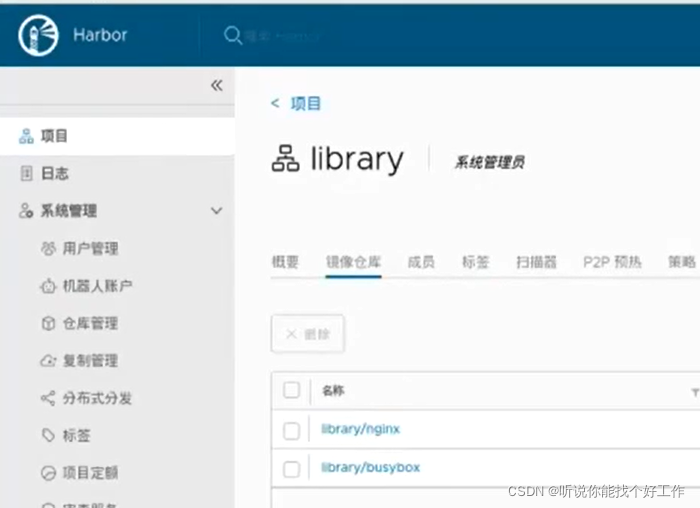This screenshot has height=508, width=700.
Task: Check the library/nginx row checkbox
Action: (x=292, y=431)
